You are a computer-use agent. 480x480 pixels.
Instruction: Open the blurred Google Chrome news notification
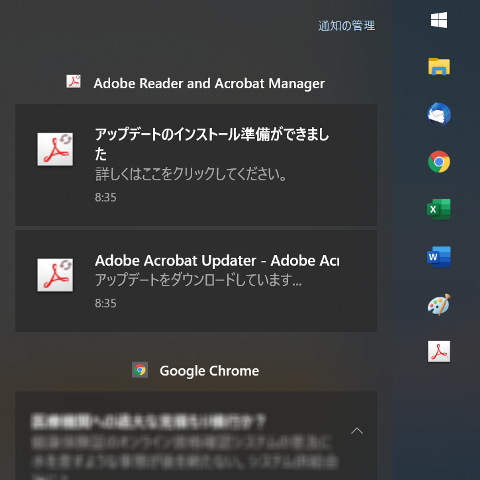pyautogui.click(x=196, y=436)
